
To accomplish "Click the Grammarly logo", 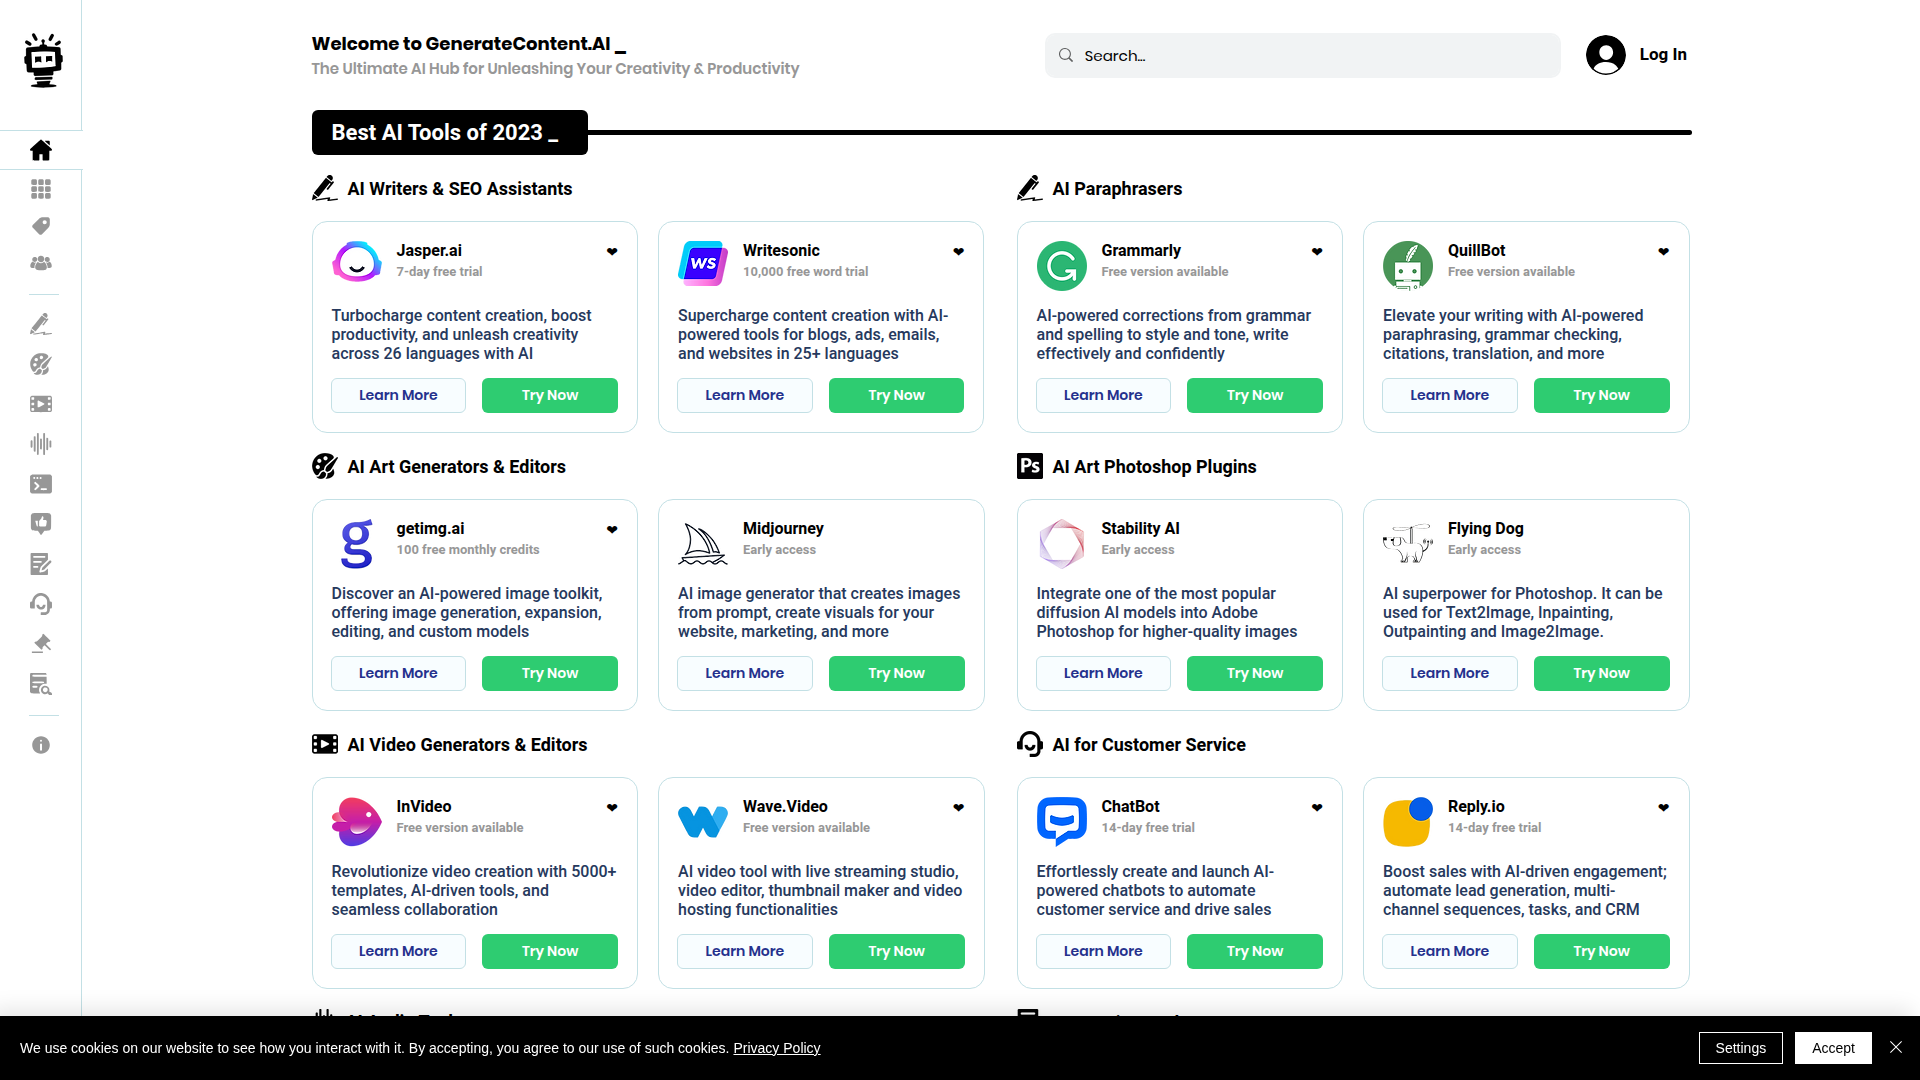I will coord(1062,266).
